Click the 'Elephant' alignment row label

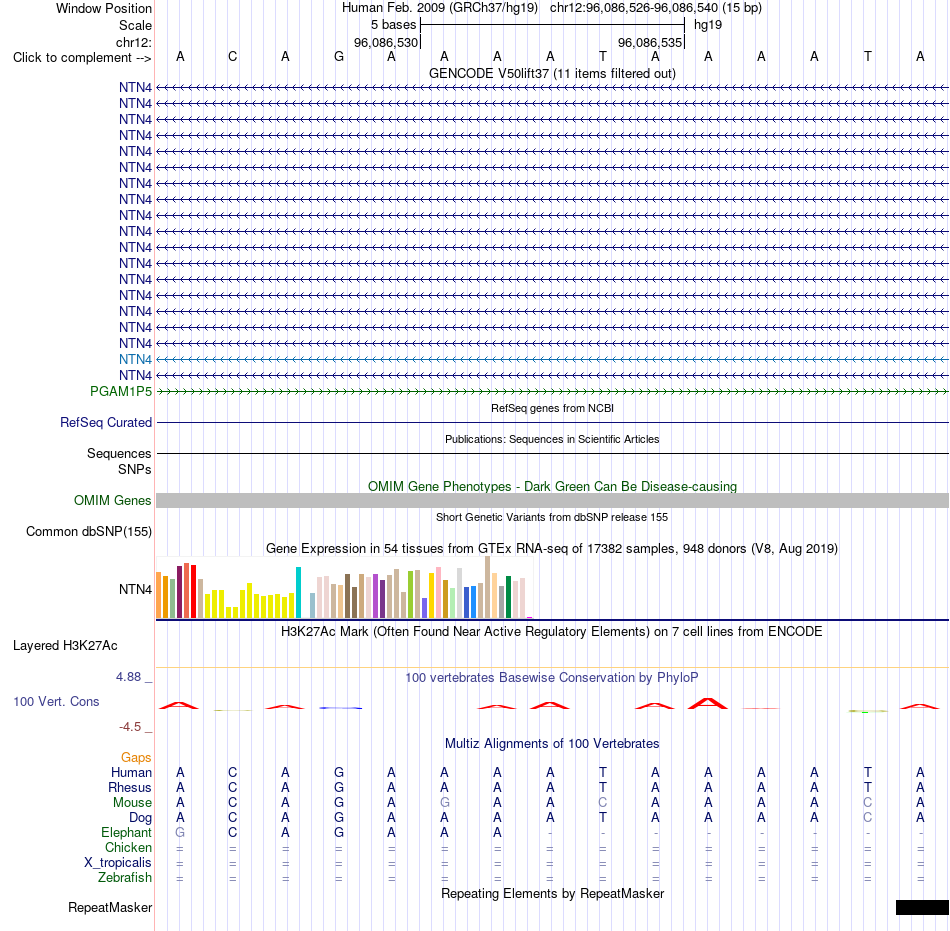pos(126,832)
